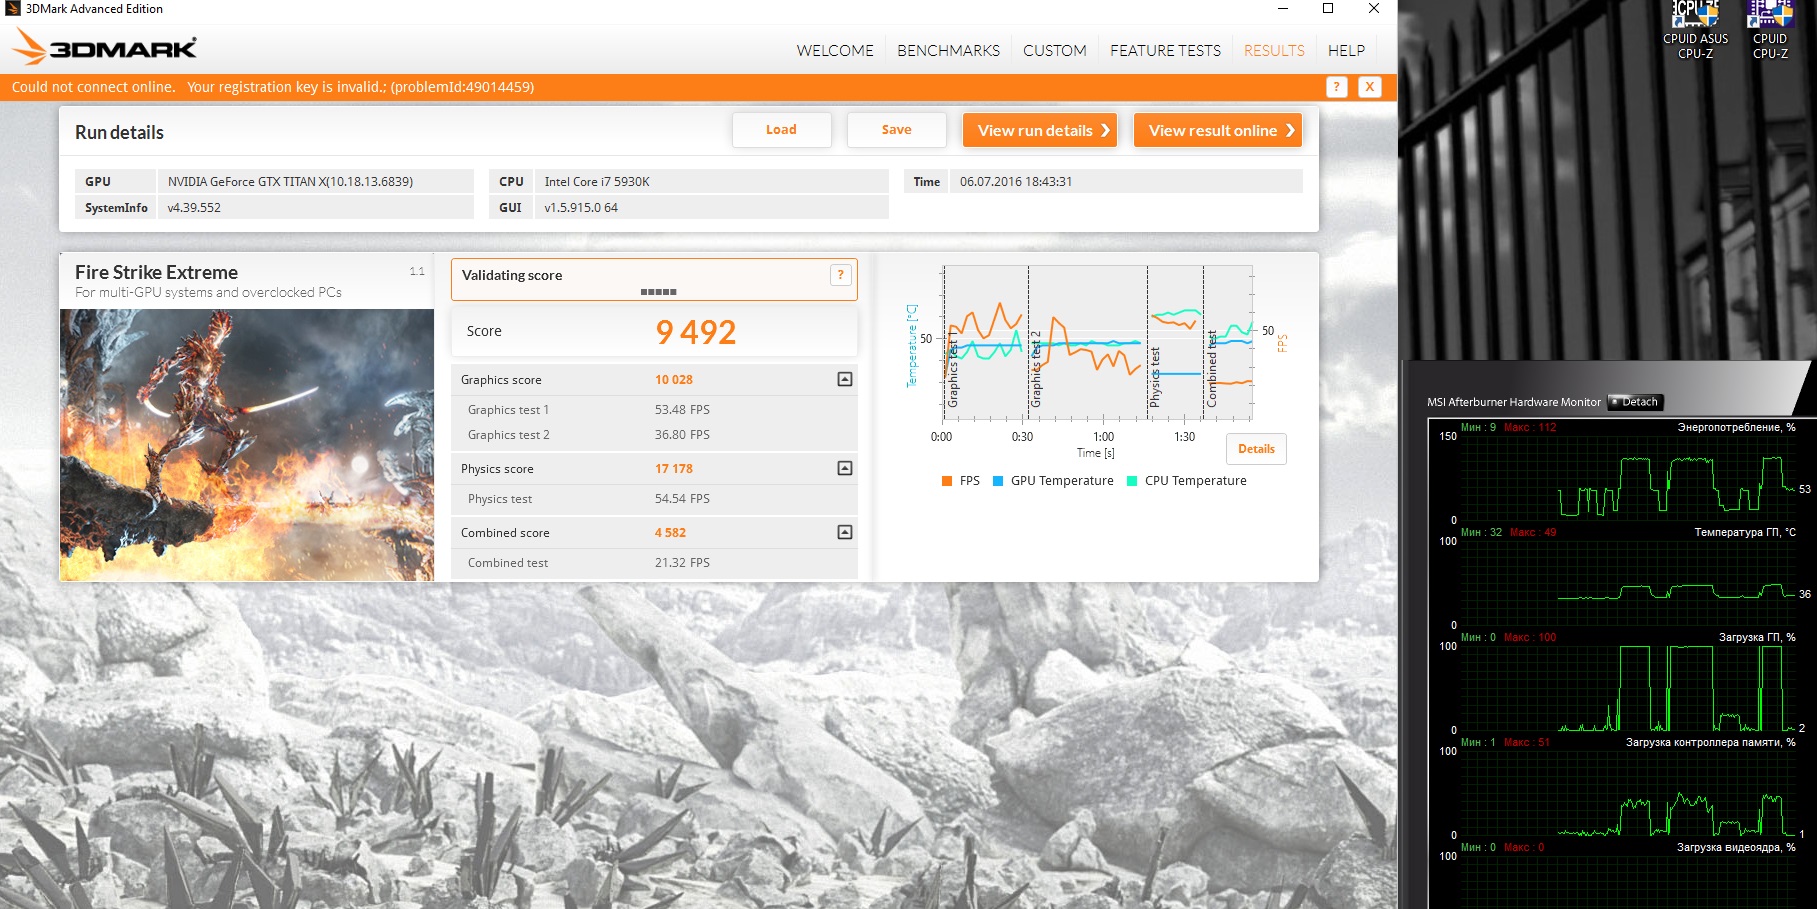Screen dimensions: 1817x909
Task: Click the Fire Strike Extreme title
Action: pyautogui.click(x=156, y=272)
